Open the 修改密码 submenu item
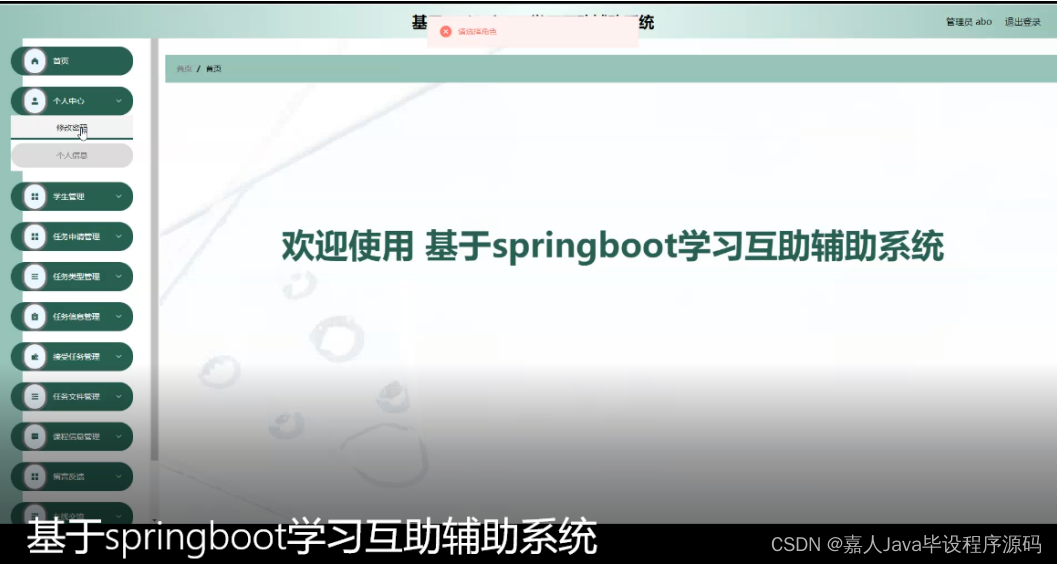 pyautogui.click(x=72, y=127)
